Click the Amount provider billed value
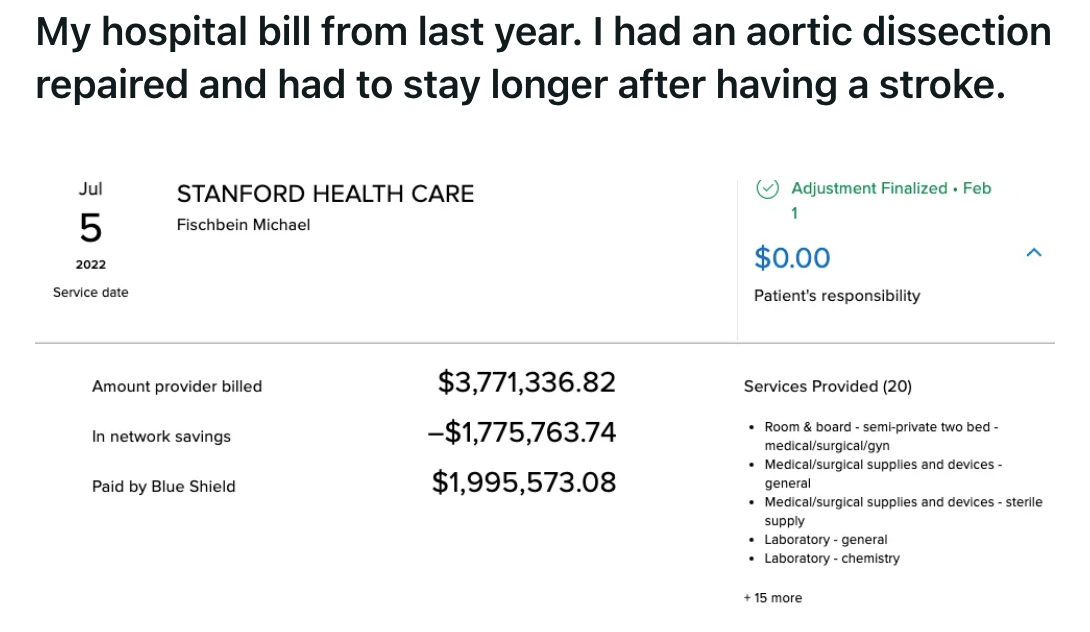1090x632 pixels. click(526, 382)
